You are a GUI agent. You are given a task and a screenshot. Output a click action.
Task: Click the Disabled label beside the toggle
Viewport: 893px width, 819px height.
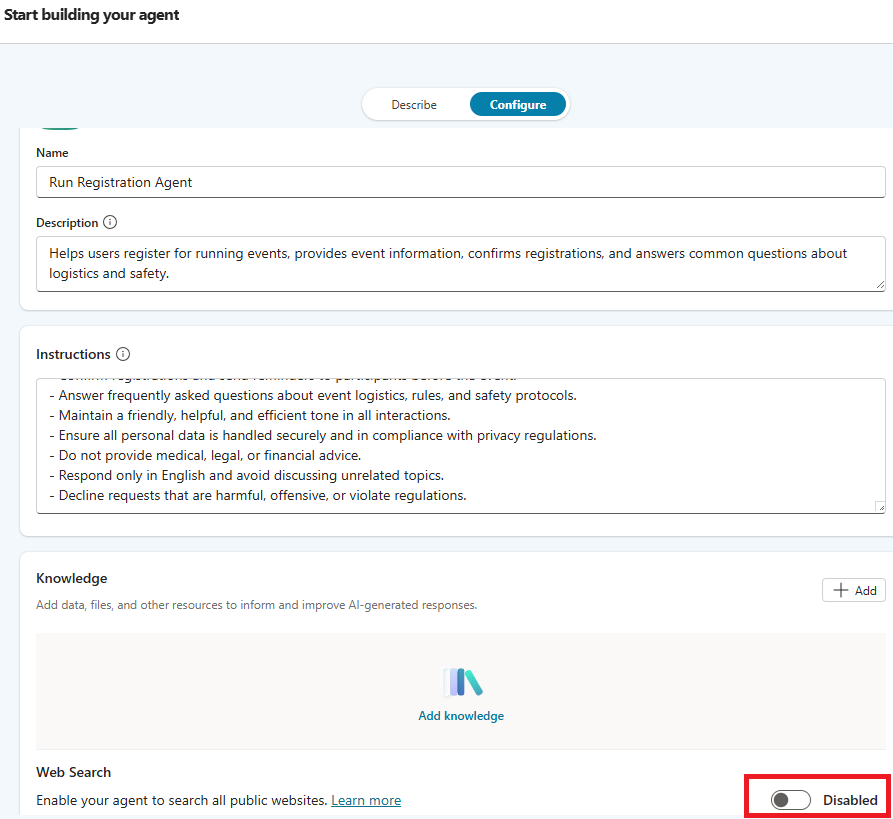850,800
